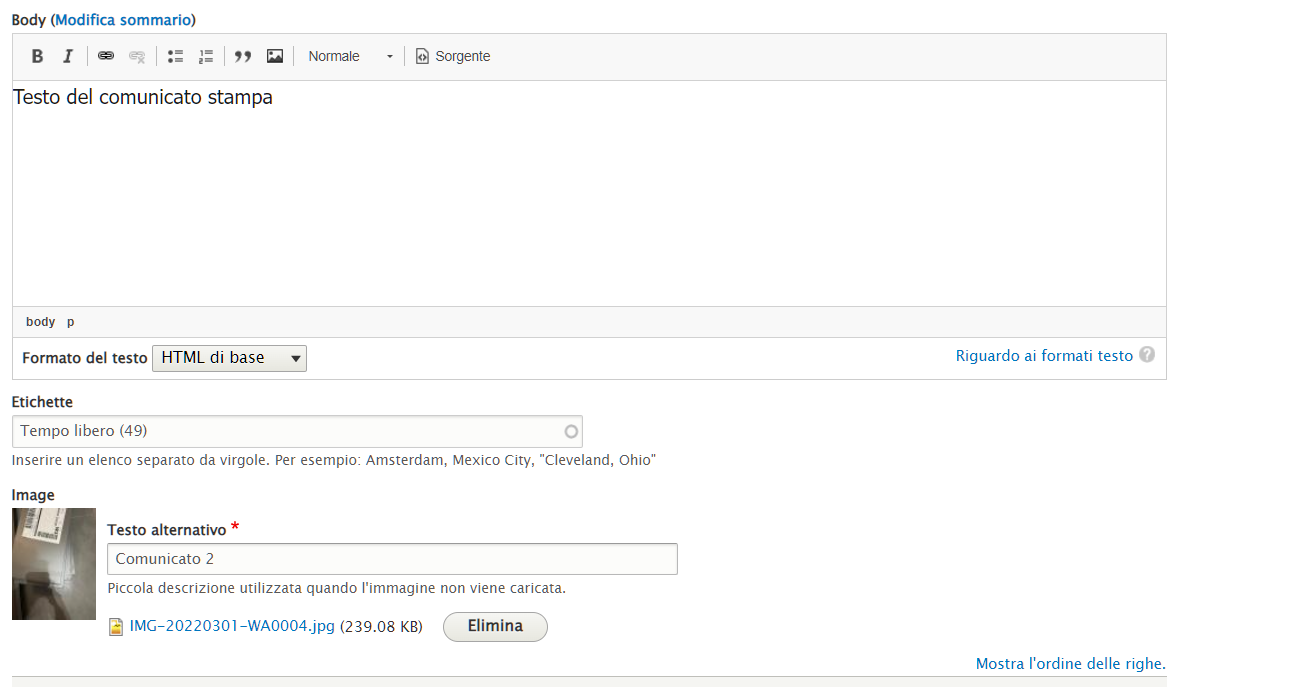Insert a bulleted list
This screenshot has height=687, width=1297.
tap(175, 56)
